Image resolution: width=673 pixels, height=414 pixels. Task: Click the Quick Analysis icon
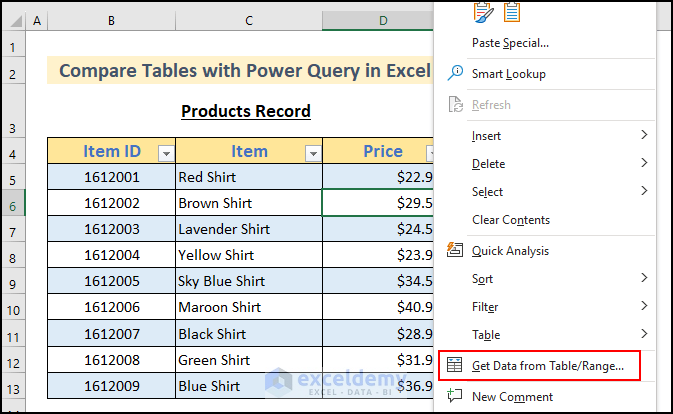pyautogui.click(x=455, y=250)
